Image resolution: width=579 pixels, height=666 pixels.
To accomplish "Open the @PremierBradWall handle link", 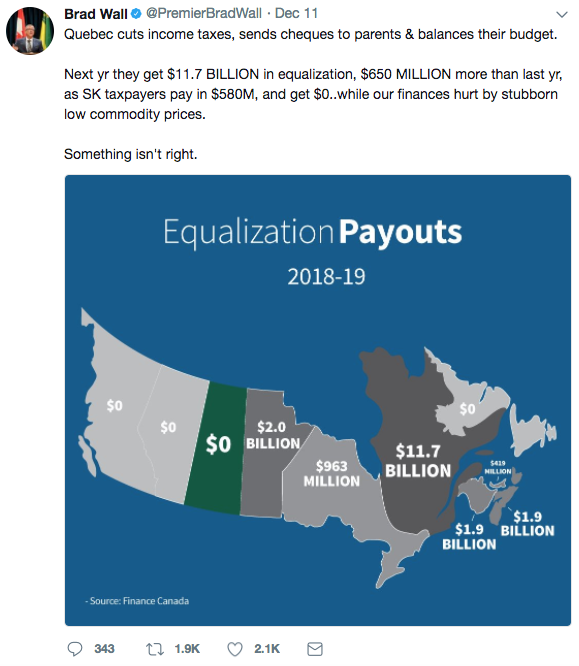I will [203, 14].
